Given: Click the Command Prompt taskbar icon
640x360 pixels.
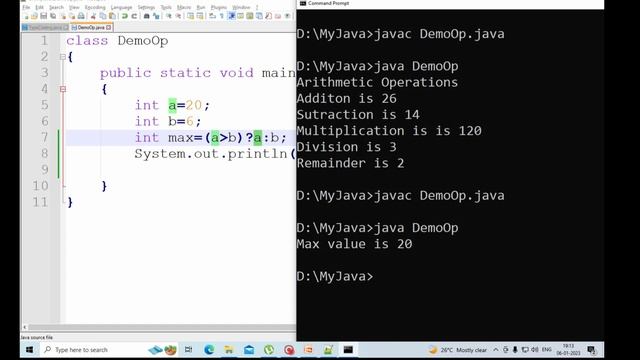Looking at the screenshot, I should tap(348, 350).
